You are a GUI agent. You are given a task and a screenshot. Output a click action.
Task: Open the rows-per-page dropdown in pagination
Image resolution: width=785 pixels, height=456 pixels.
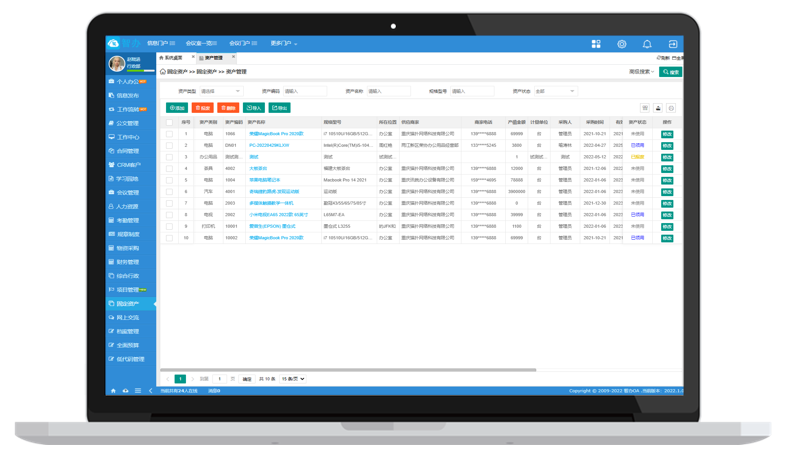click(293, 379)
